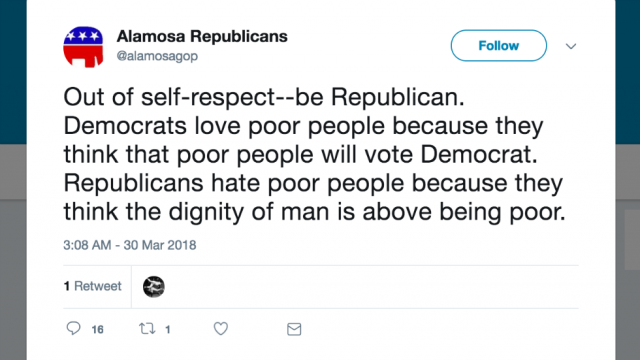Open the Alamosa Republicans profile name
This screenshot has height=360, width=640.
202,36
